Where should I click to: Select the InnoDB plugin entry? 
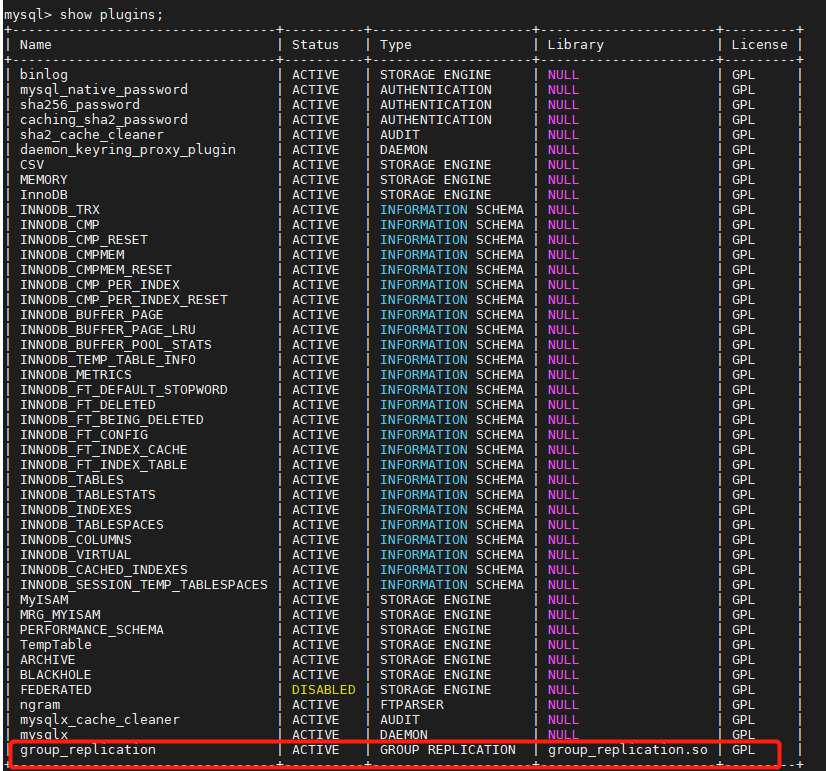click(x=43, y=194)
